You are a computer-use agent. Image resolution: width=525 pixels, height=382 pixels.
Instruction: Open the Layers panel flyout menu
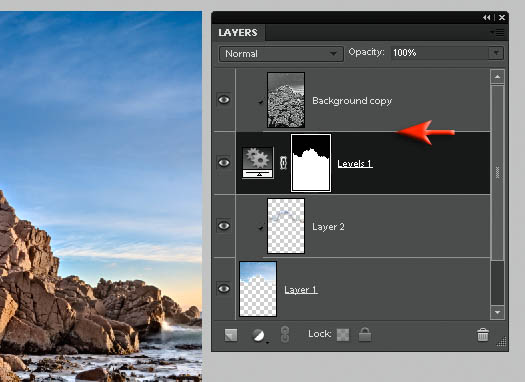[497, 32]
